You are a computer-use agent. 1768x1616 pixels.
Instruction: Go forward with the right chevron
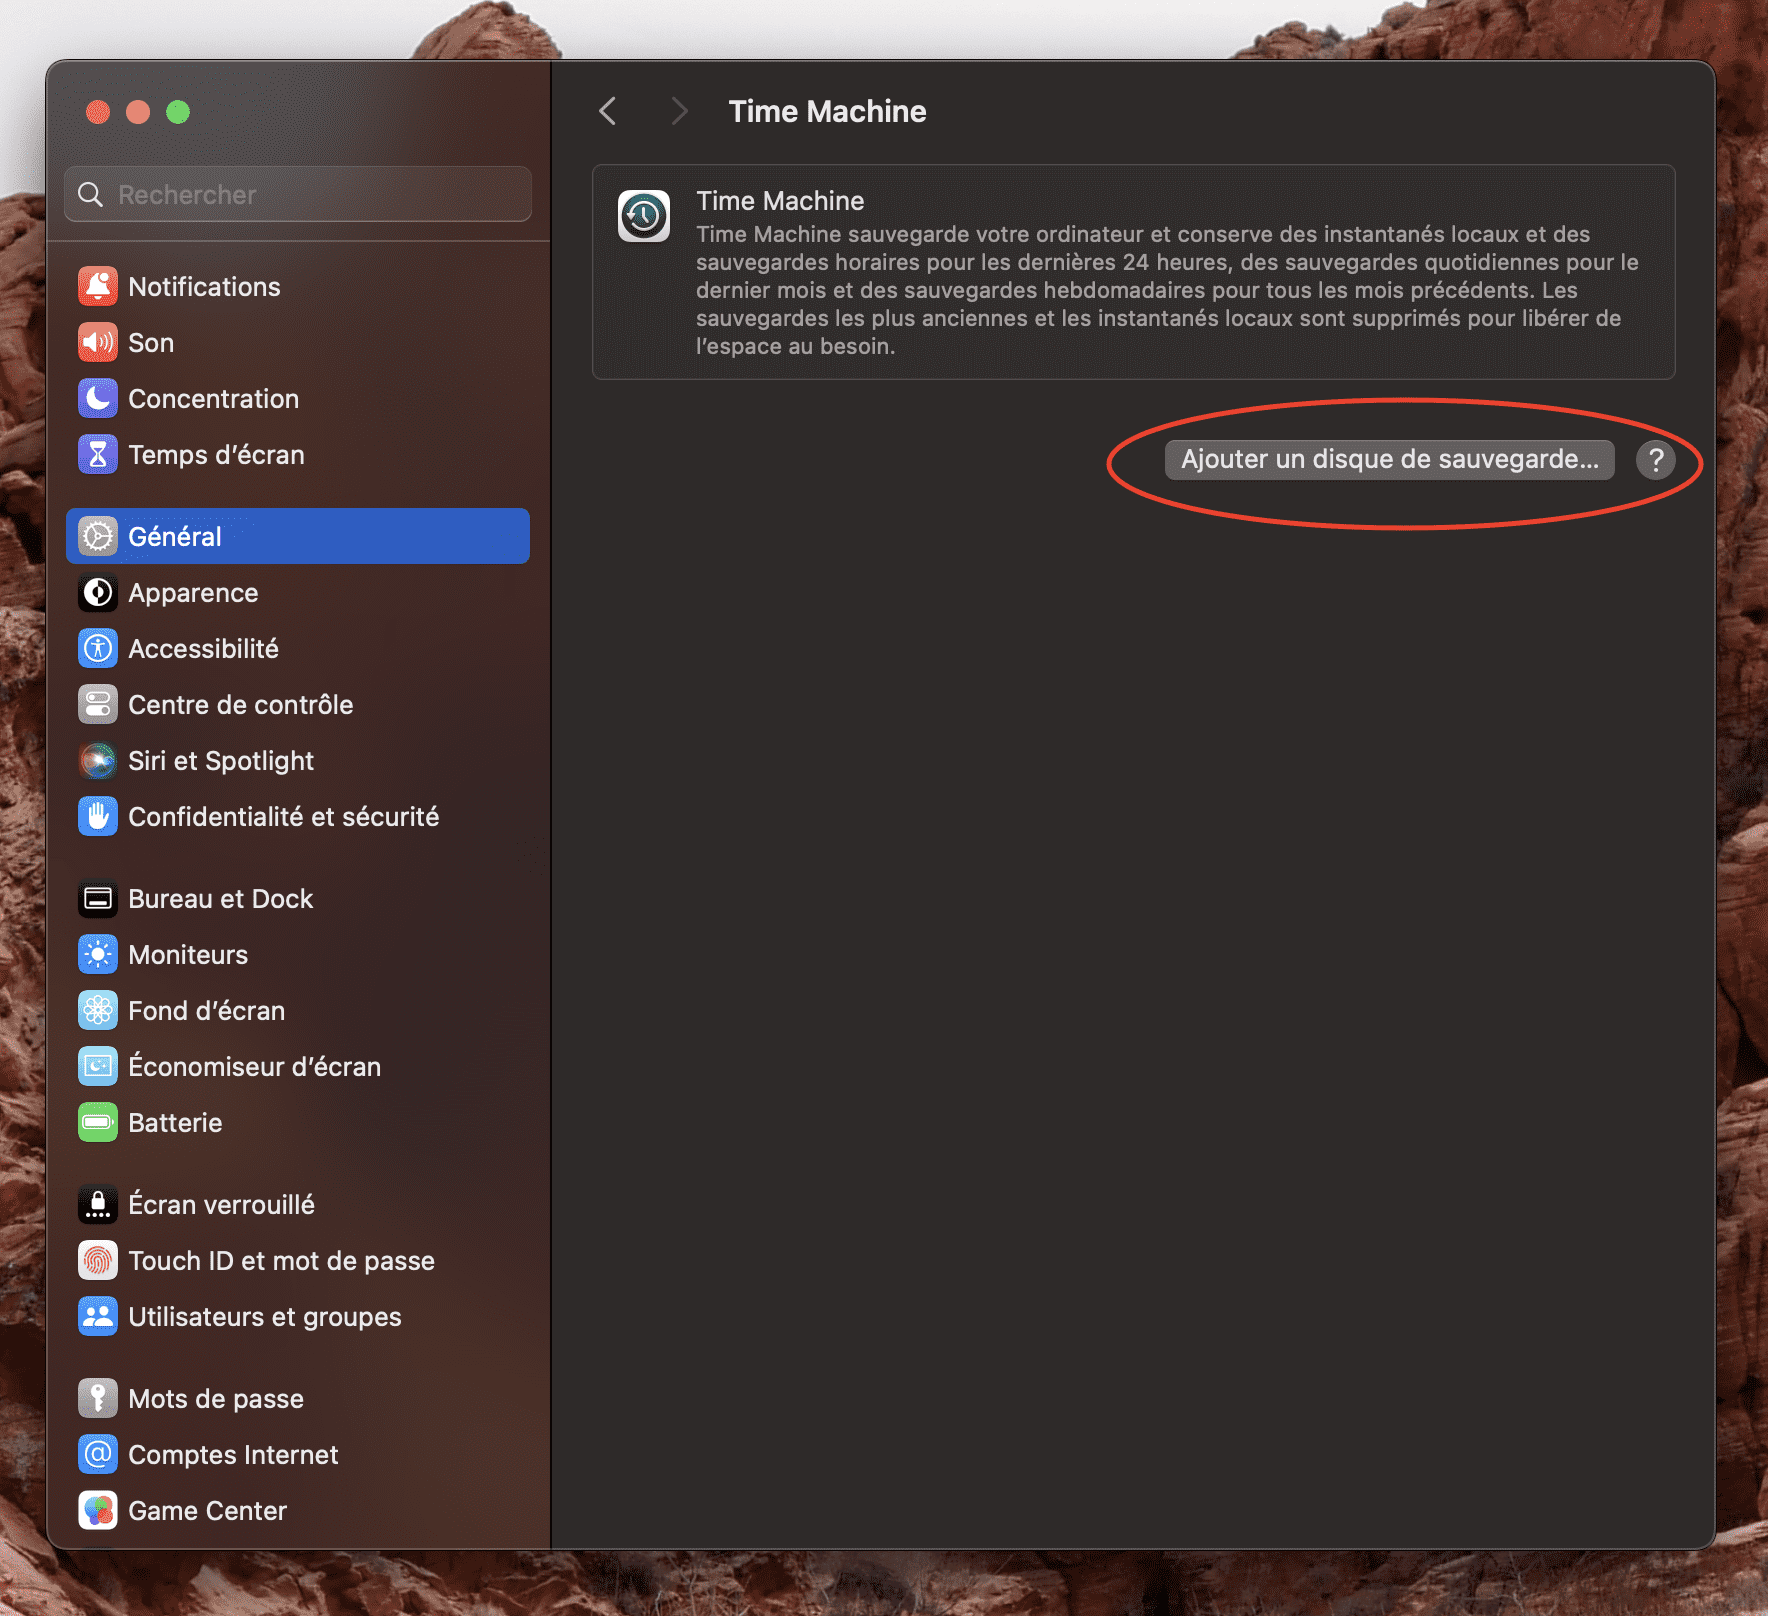pos(679,111)
